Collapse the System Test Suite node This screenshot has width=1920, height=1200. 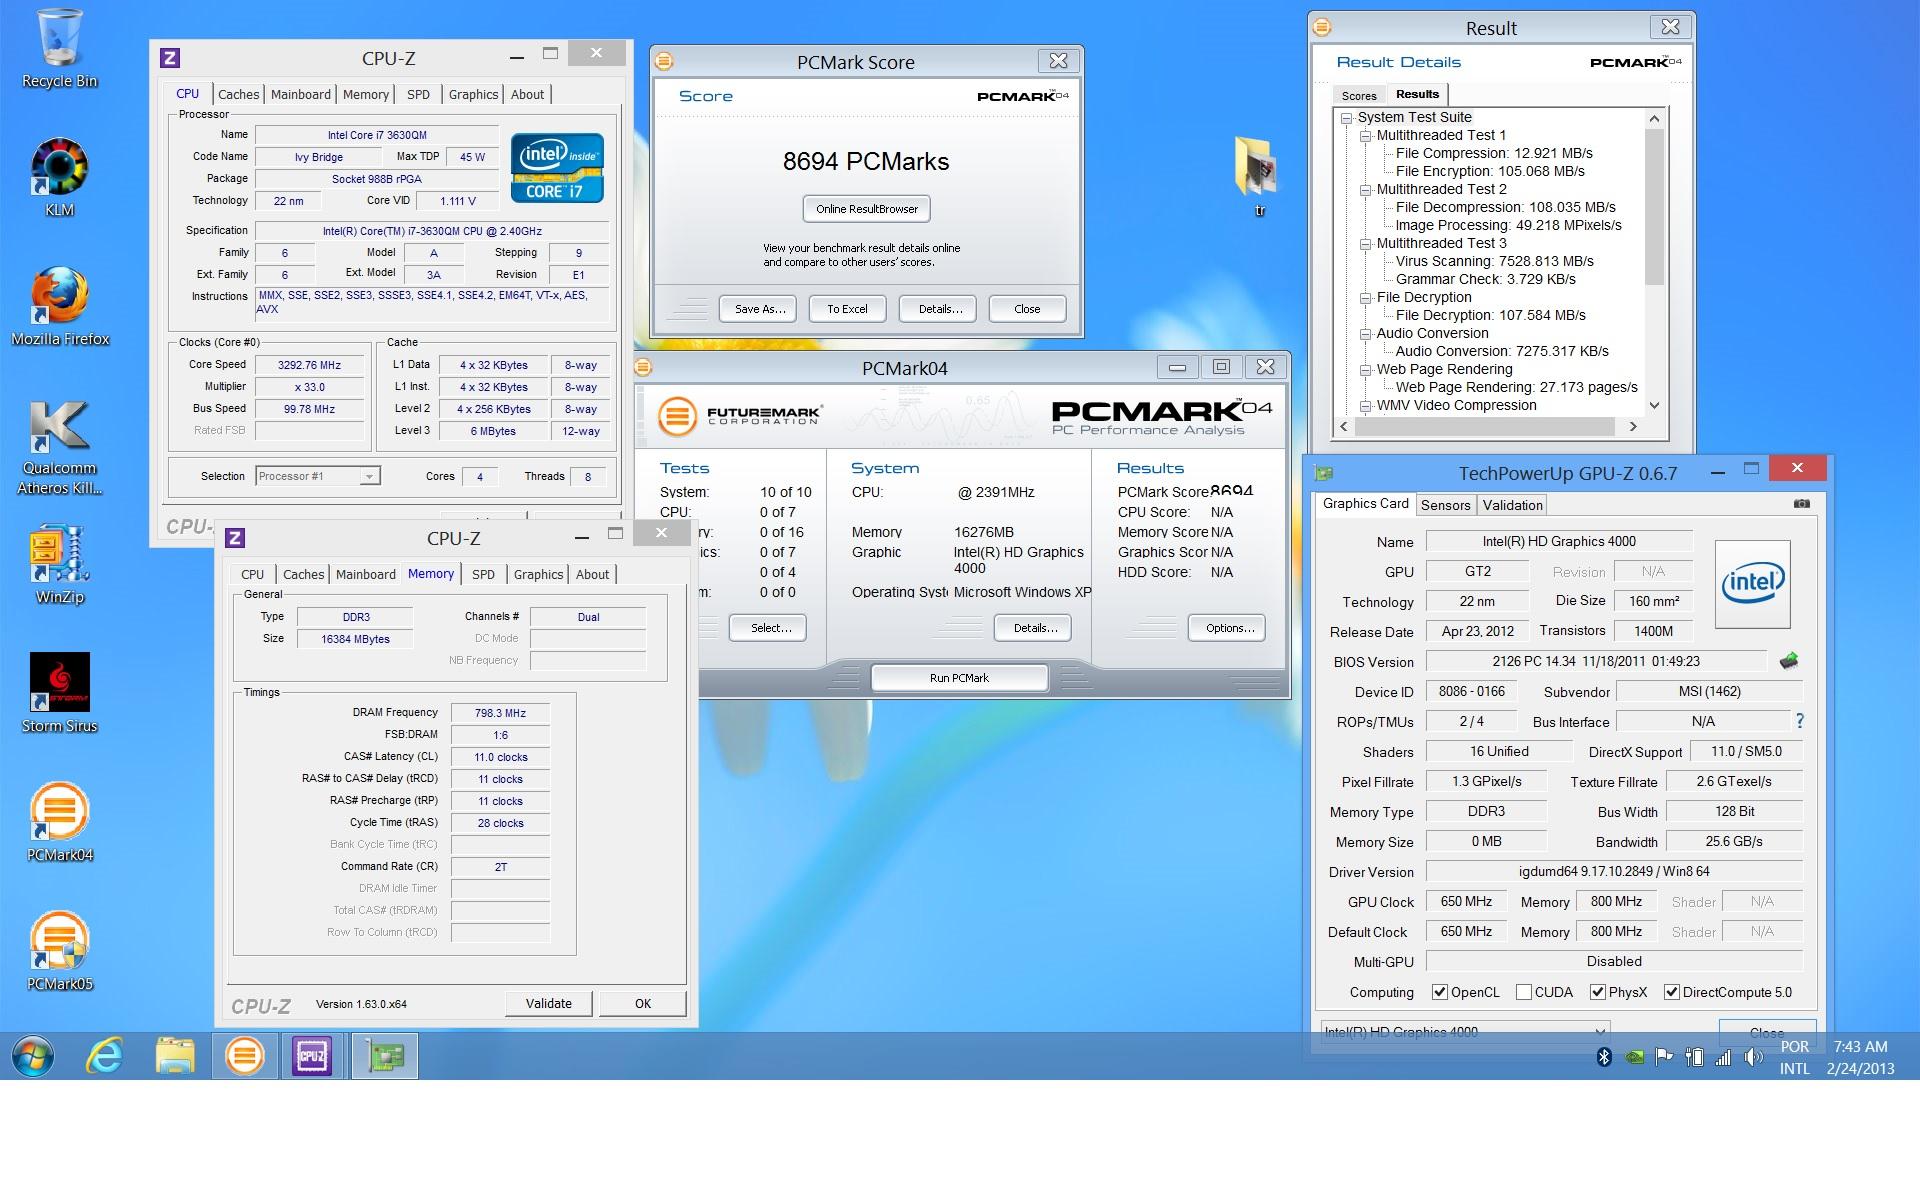tap(1346, 118)
